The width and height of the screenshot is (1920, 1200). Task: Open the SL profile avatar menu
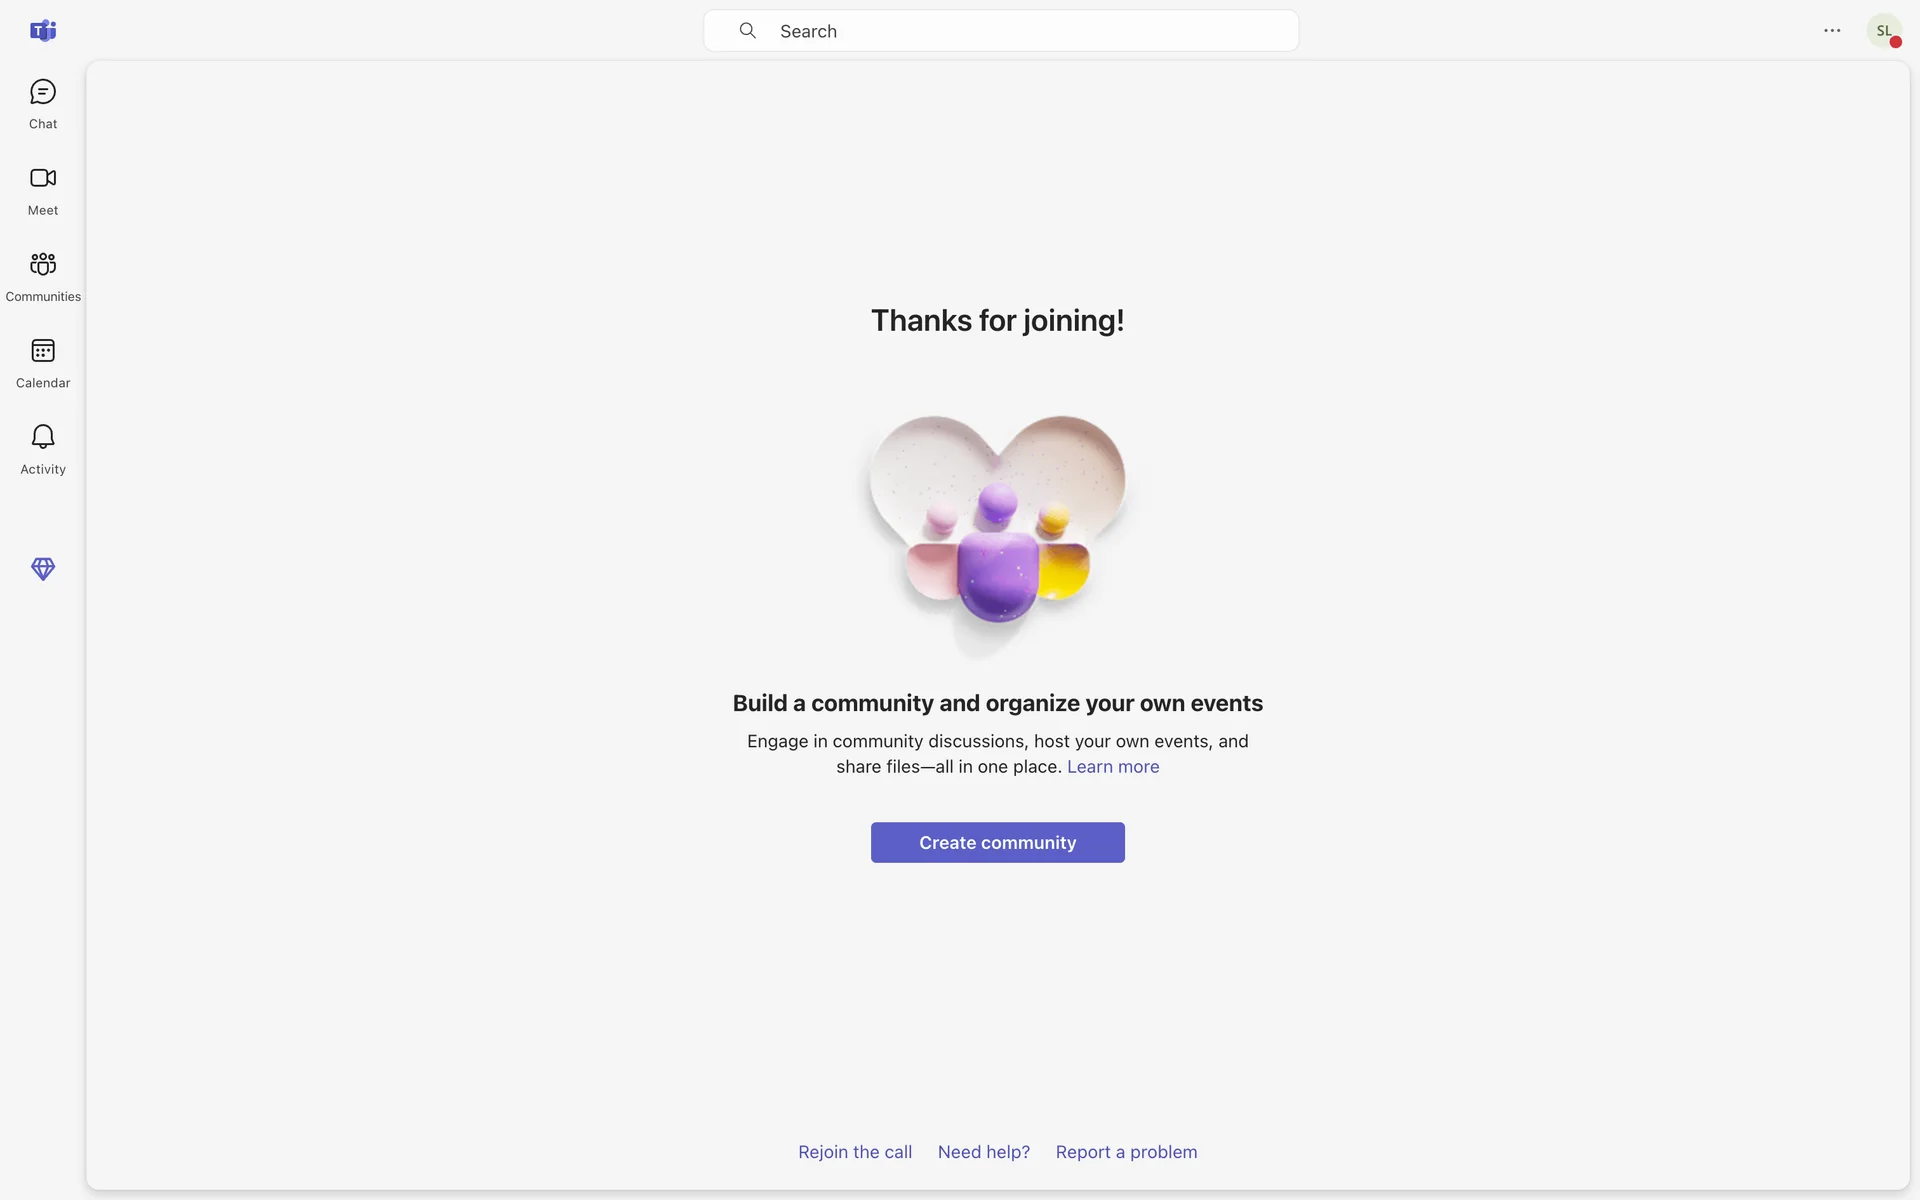click(1882, 30)
